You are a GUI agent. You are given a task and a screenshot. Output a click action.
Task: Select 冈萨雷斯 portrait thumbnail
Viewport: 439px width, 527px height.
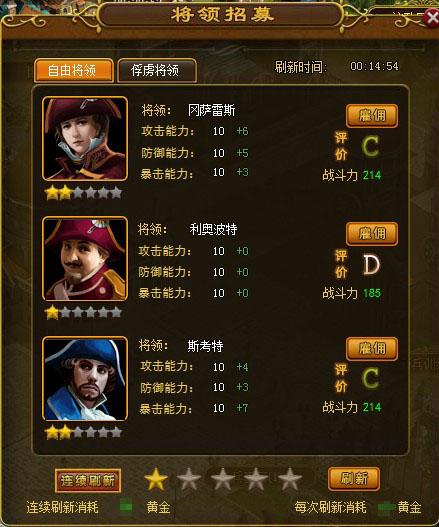85,138
